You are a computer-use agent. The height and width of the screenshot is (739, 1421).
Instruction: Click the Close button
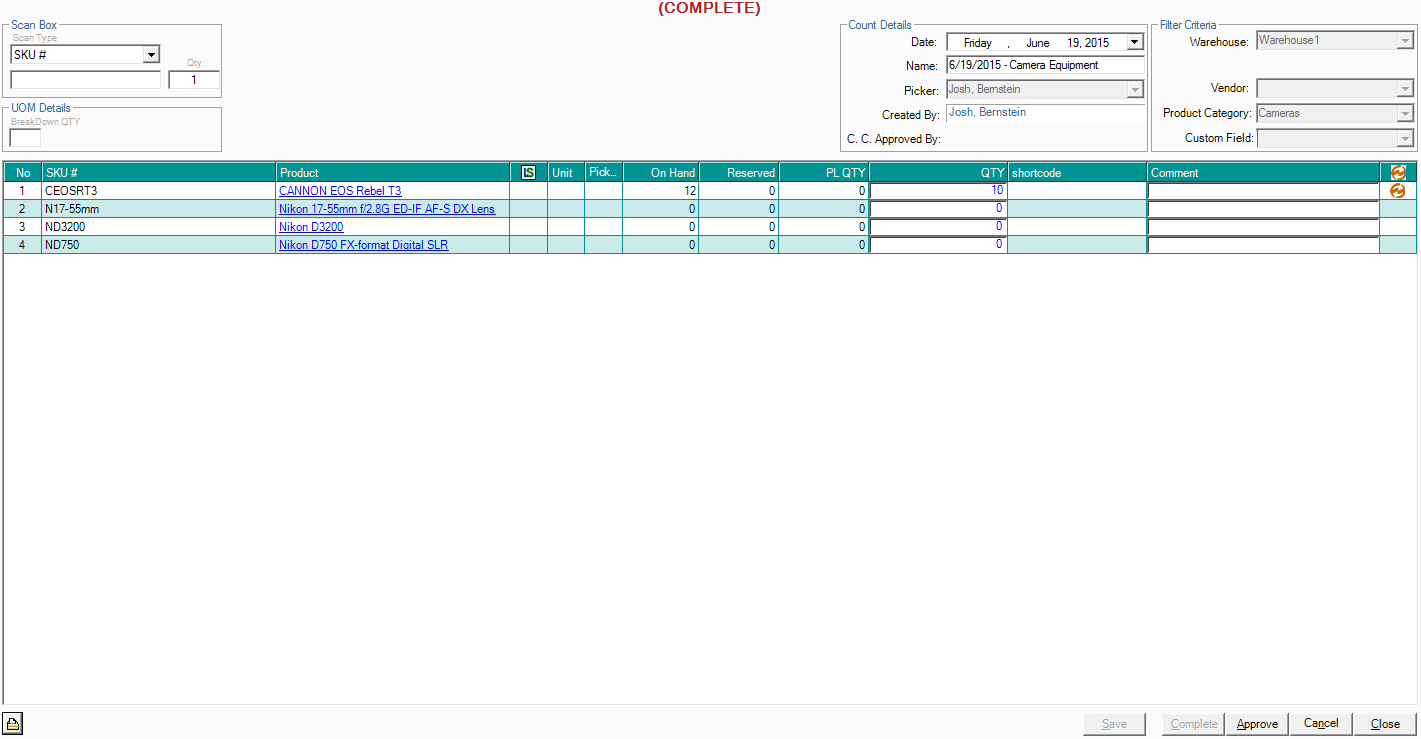1385,724
